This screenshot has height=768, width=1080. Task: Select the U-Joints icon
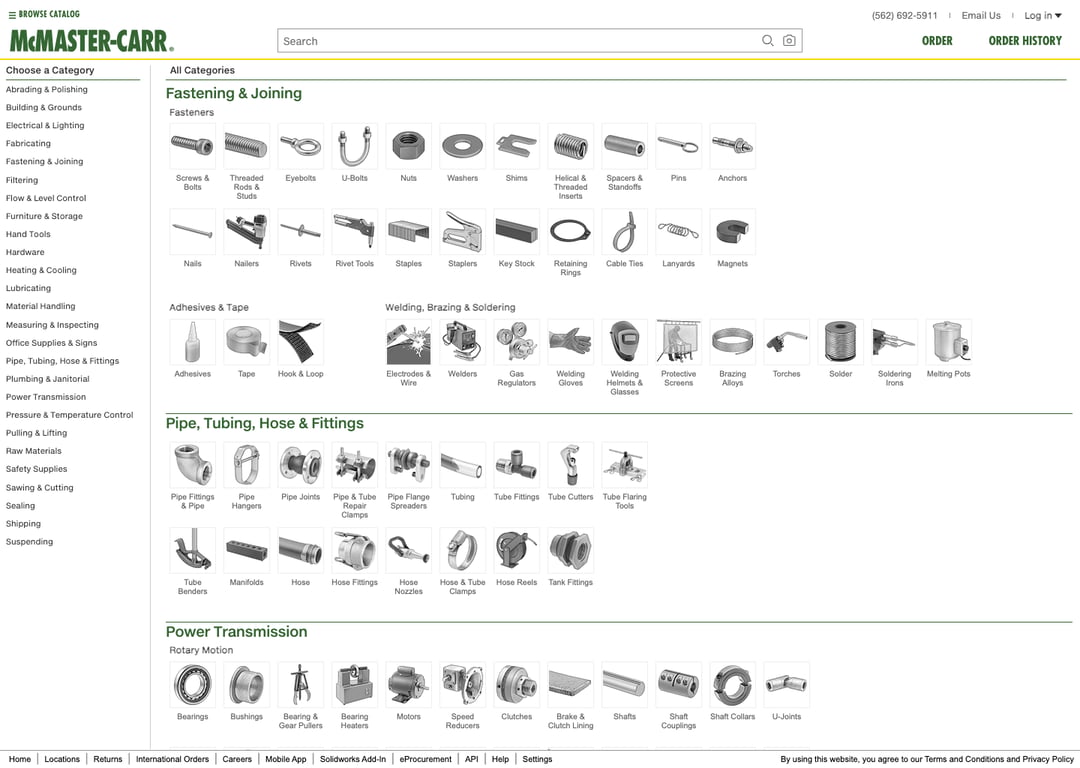[x=786, y=685]
